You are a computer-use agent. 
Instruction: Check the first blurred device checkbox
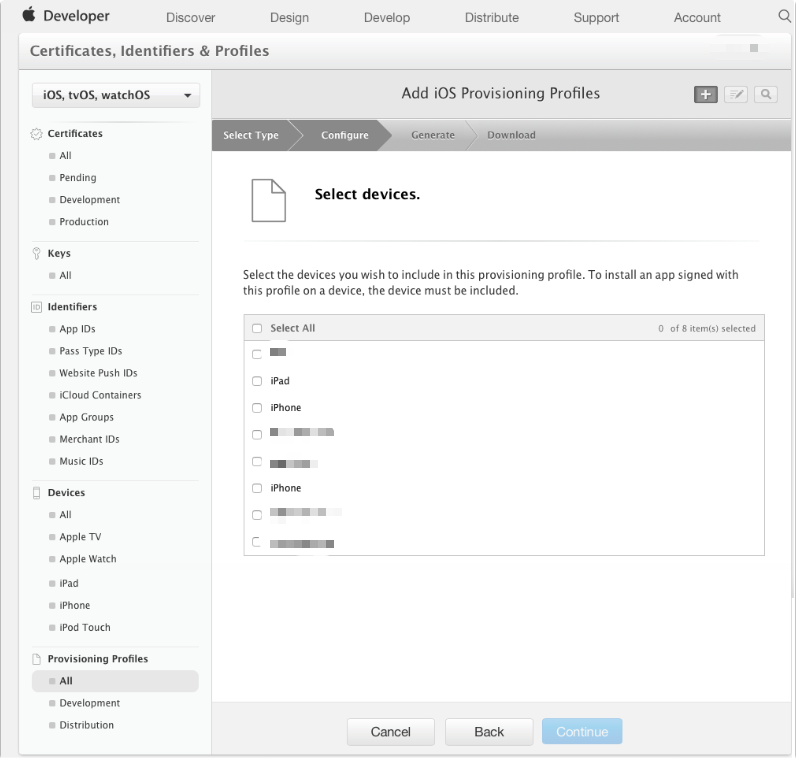[257, 354]
